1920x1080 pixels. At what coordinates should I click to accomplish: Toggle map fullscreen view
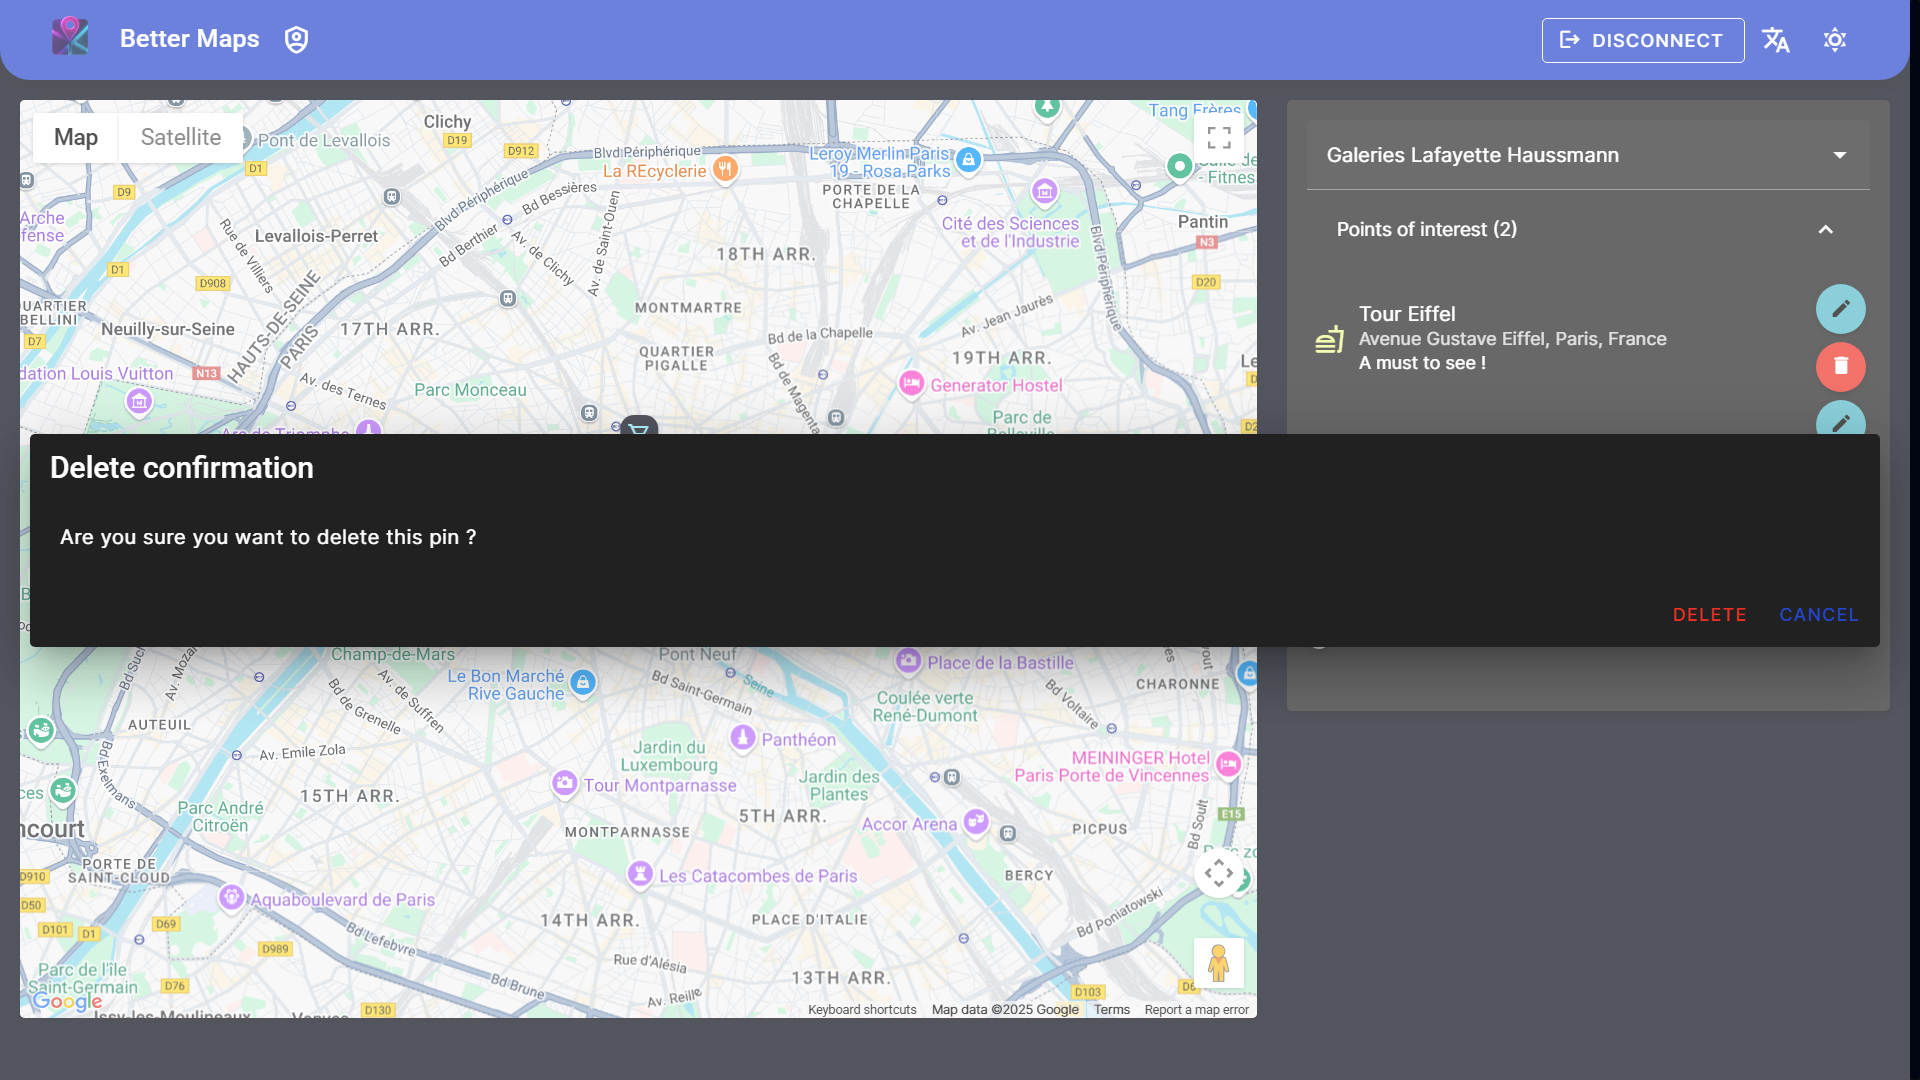tap(1218, 138)
